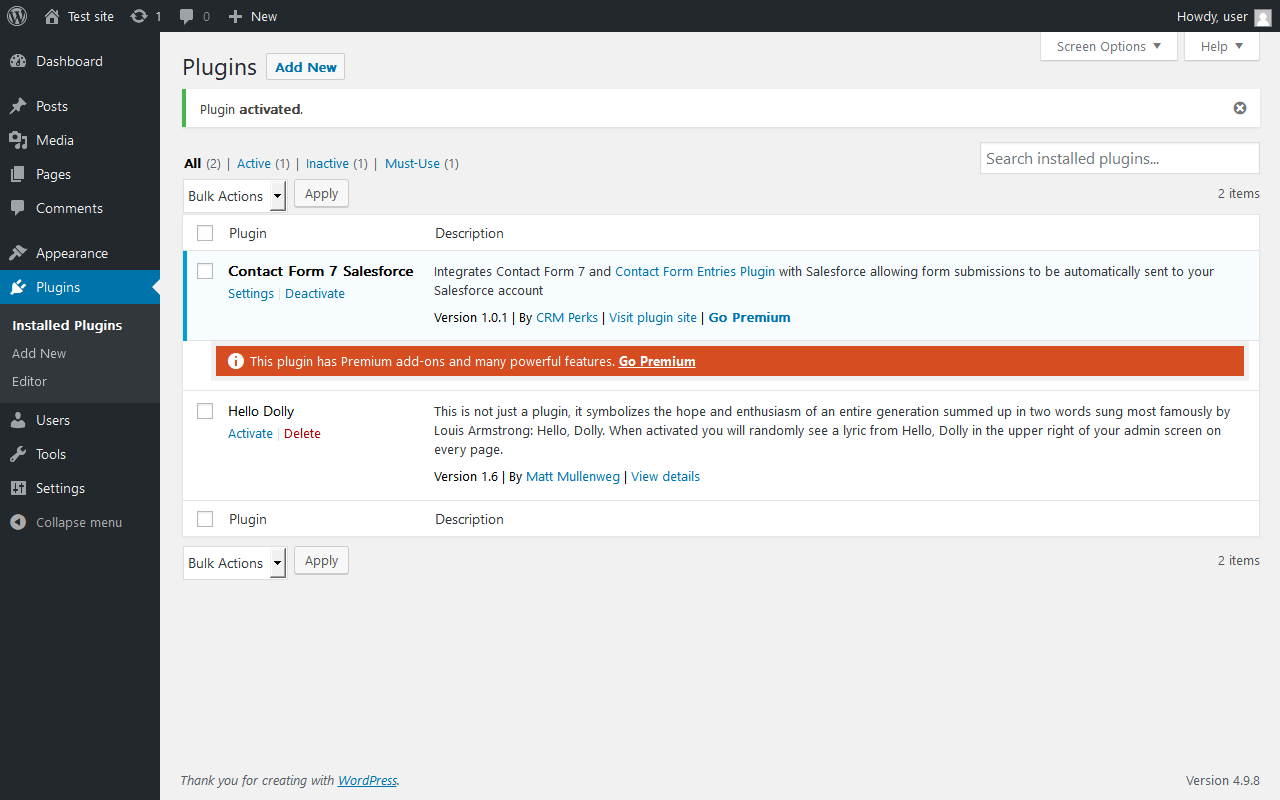Collapse the sidebar menu arrow icon

pyautogui.click(x=18, y=522)
